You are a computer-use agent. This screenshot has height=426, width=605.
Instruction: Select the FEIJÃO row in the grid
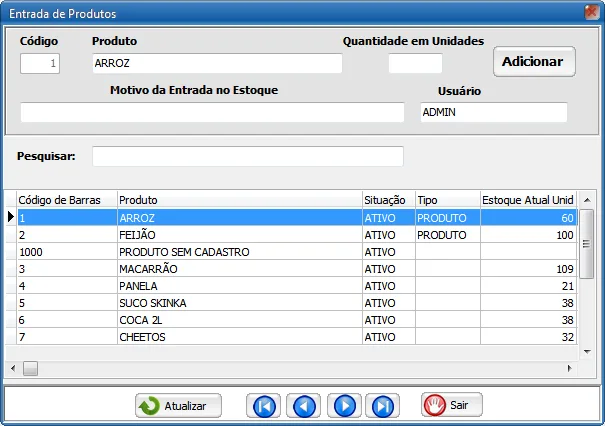tap(297, 235)
